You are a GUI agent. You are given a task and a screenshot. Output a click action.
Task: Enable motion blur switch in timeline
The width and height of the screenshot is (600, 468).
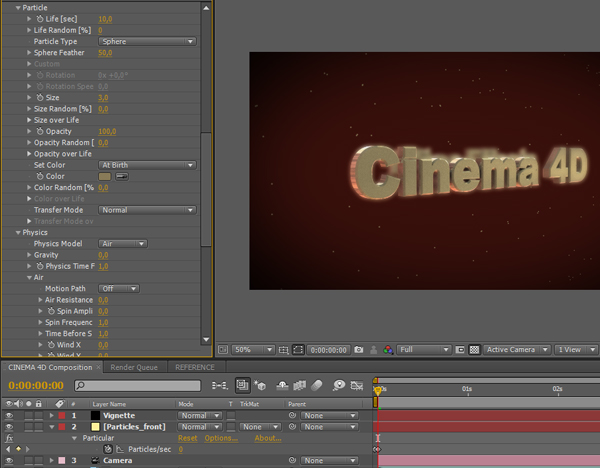pos(317,385)
